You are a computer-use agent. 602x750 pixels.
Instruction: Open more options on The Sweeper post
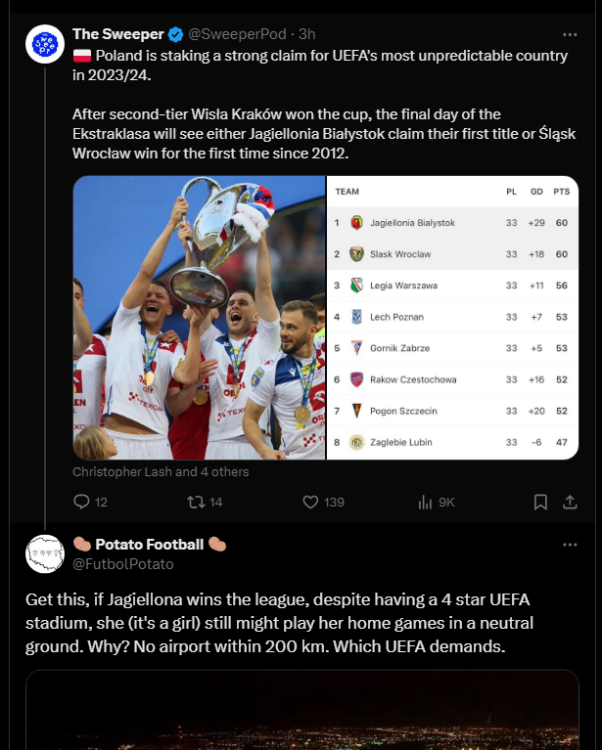(x=570, y=34)
